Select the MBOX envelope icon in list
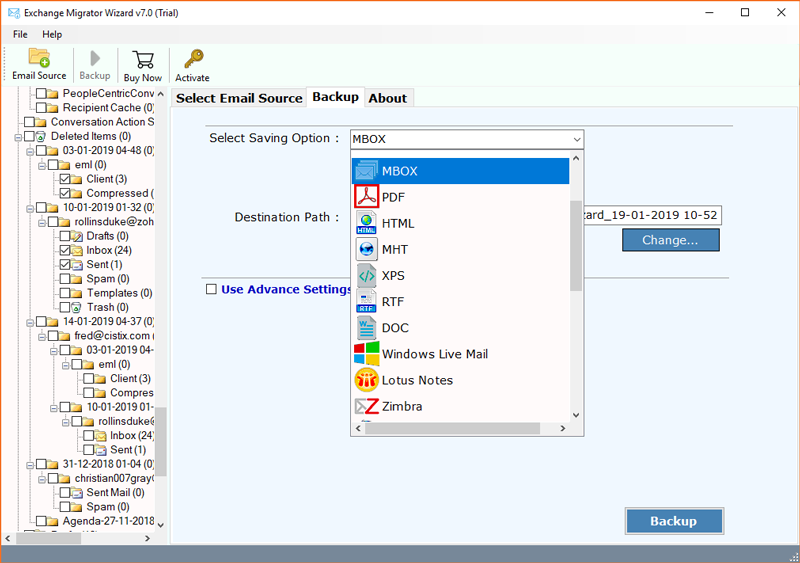This screenshot has height=563, width=800. pyautogui.click(x=366, y=171)
